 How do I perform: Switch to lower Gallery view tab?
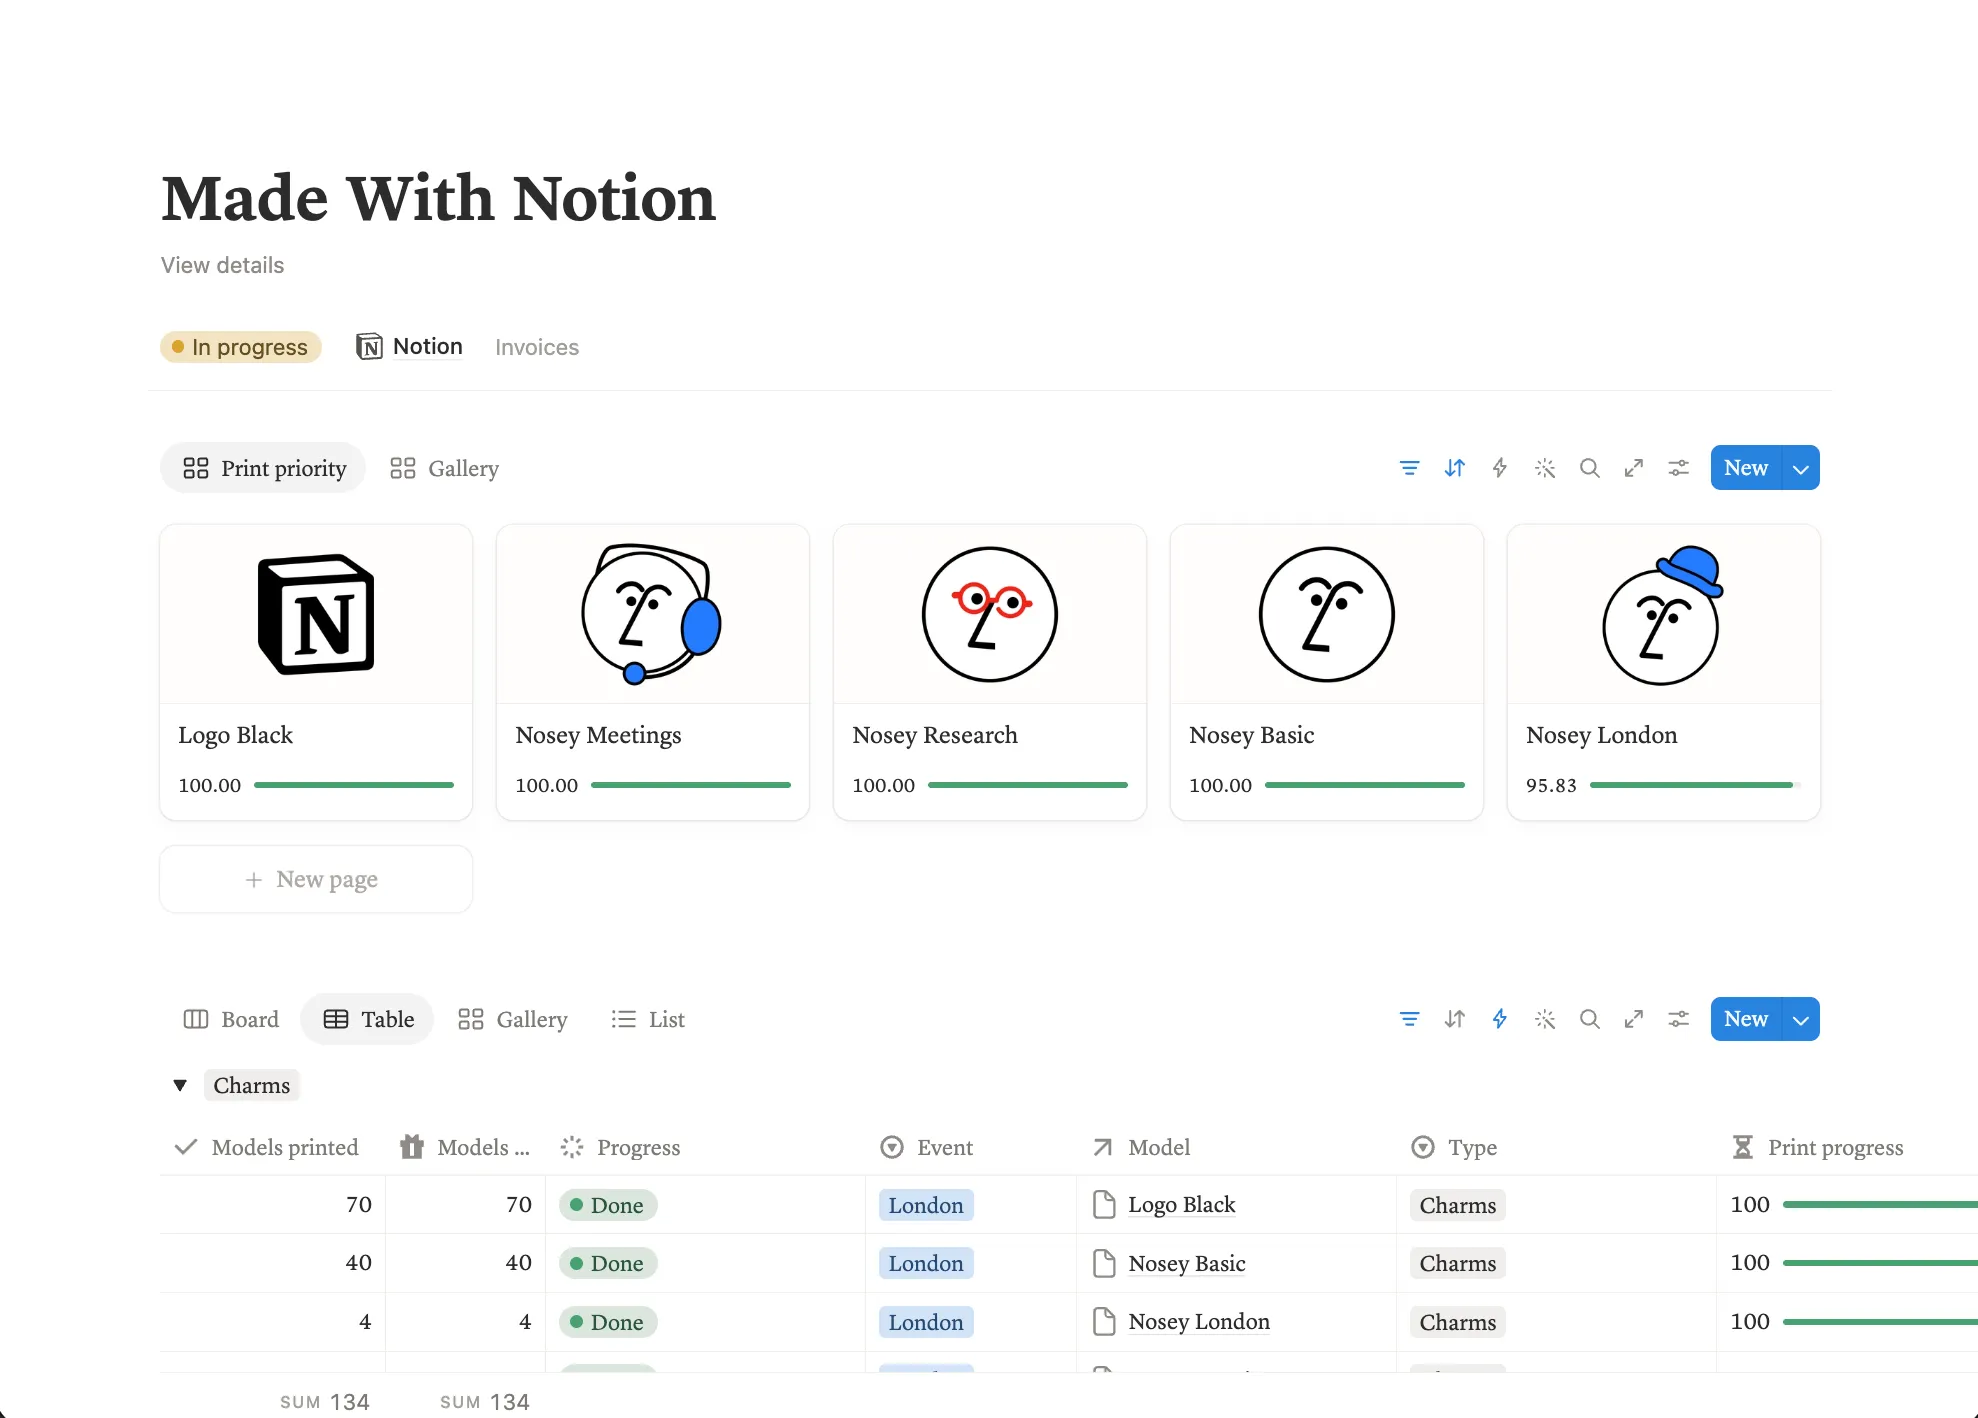513,1019
